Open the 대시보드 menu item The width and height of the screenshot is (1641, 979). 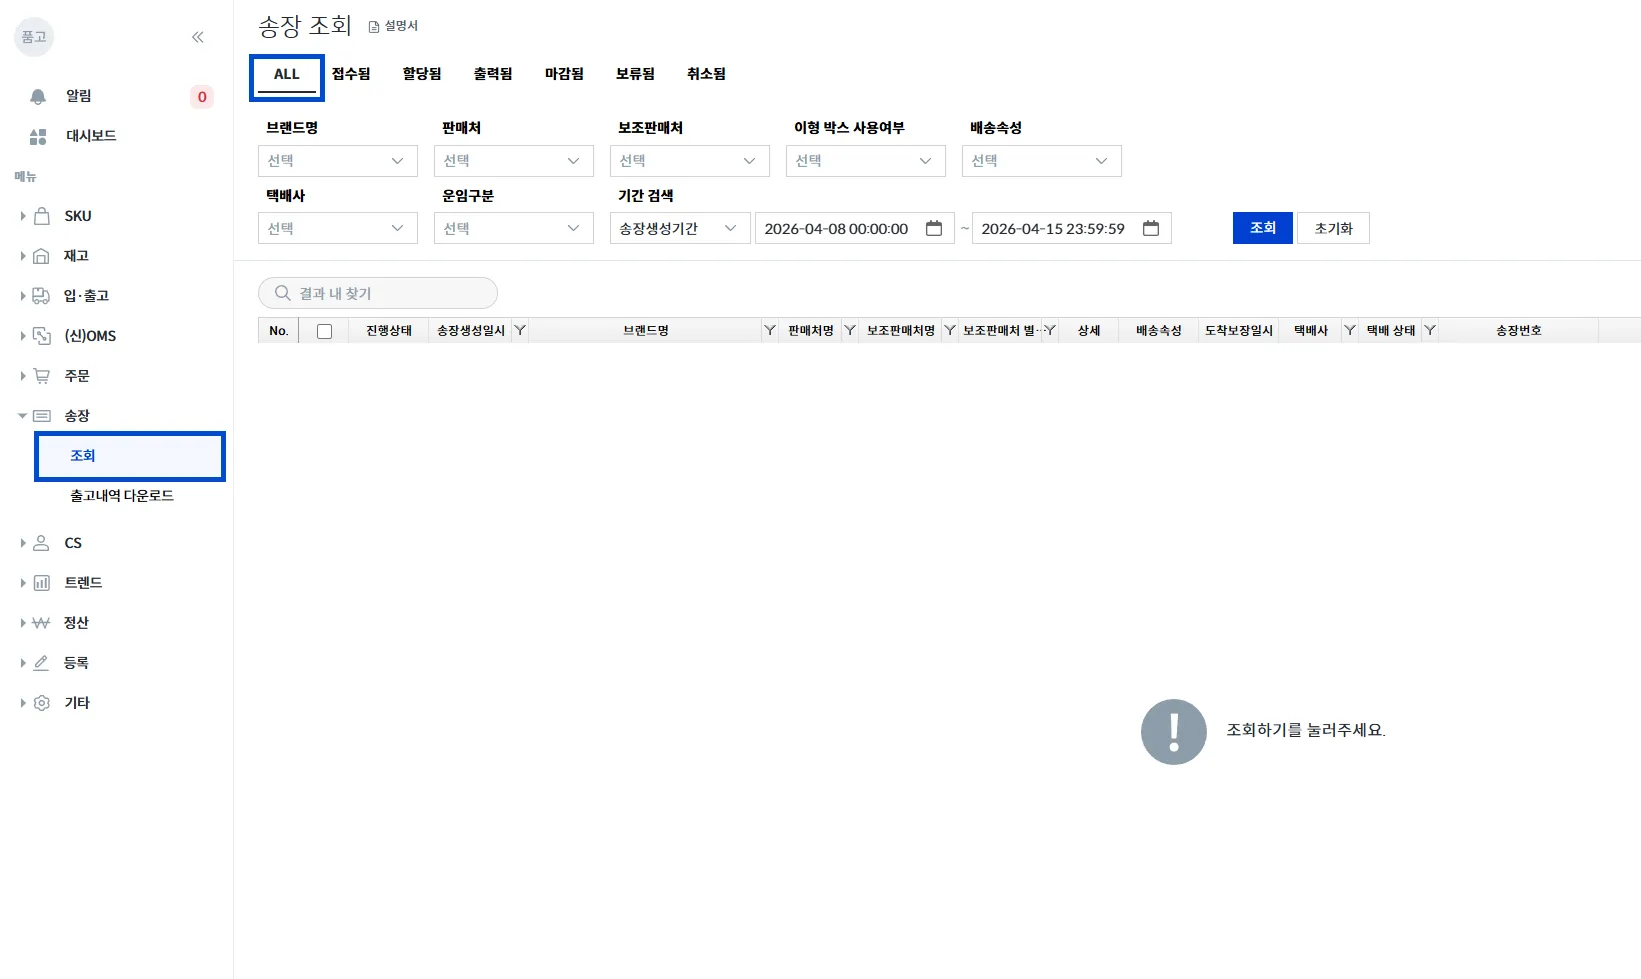(91, 136)
